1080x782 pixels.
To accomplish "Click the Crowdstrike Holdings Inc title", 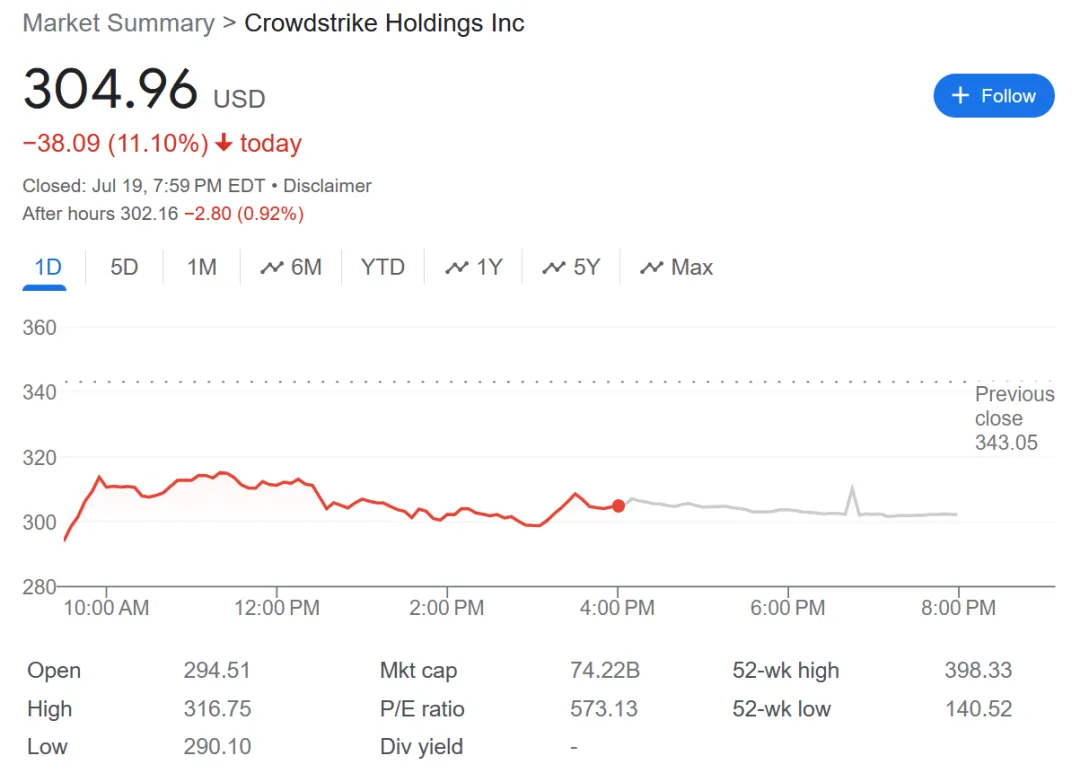I will pos(384,23).
